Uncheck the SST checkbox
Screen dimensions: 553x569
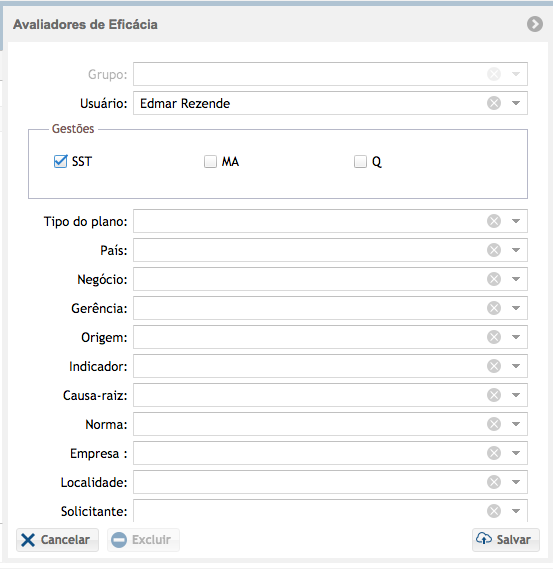(61, 161)
